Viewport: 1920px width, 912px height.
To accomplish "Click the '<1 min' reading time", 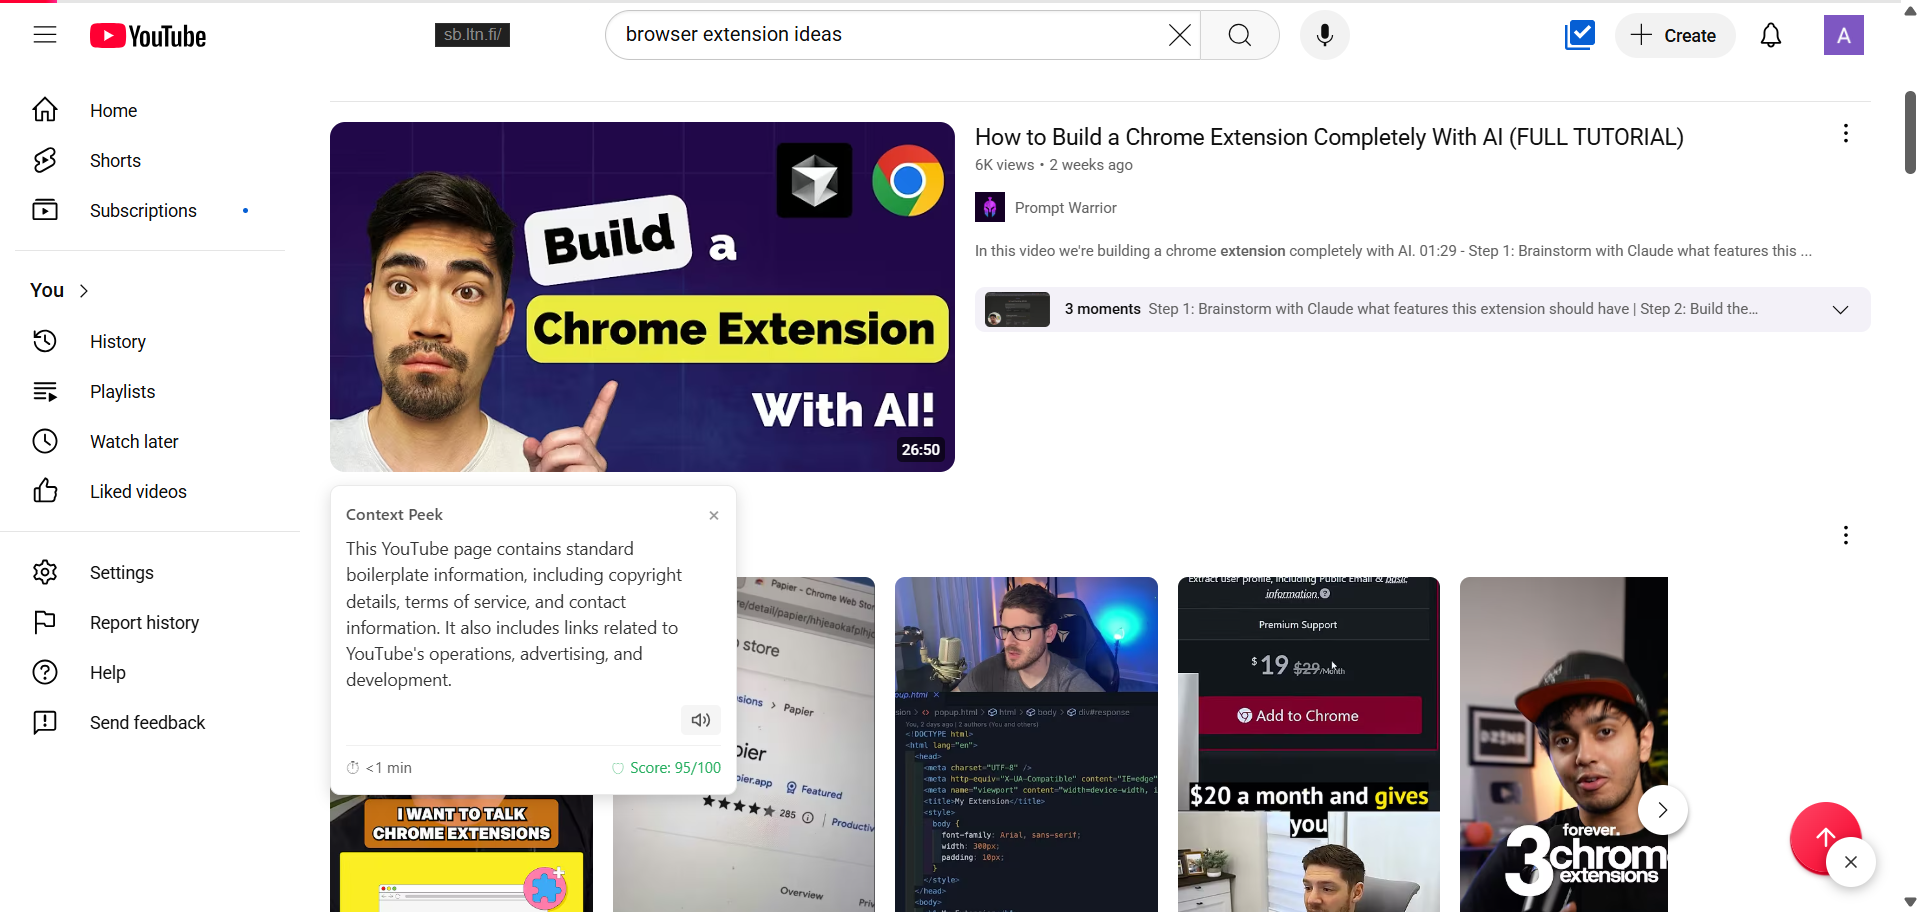I will pyautogui.click(x=379, y=768).
